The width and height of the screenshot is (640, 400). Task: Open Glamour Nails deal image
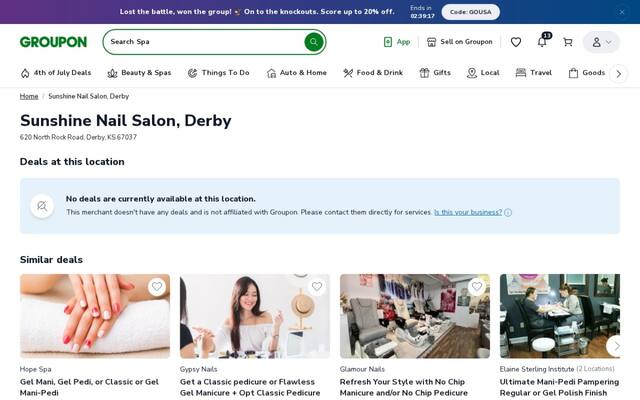pos(415,316)
